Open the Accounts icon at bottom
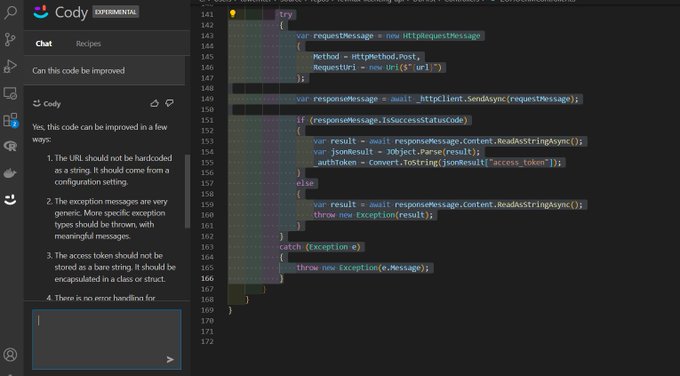The width and height of the screenshot is (680, 376). [10, 354]
